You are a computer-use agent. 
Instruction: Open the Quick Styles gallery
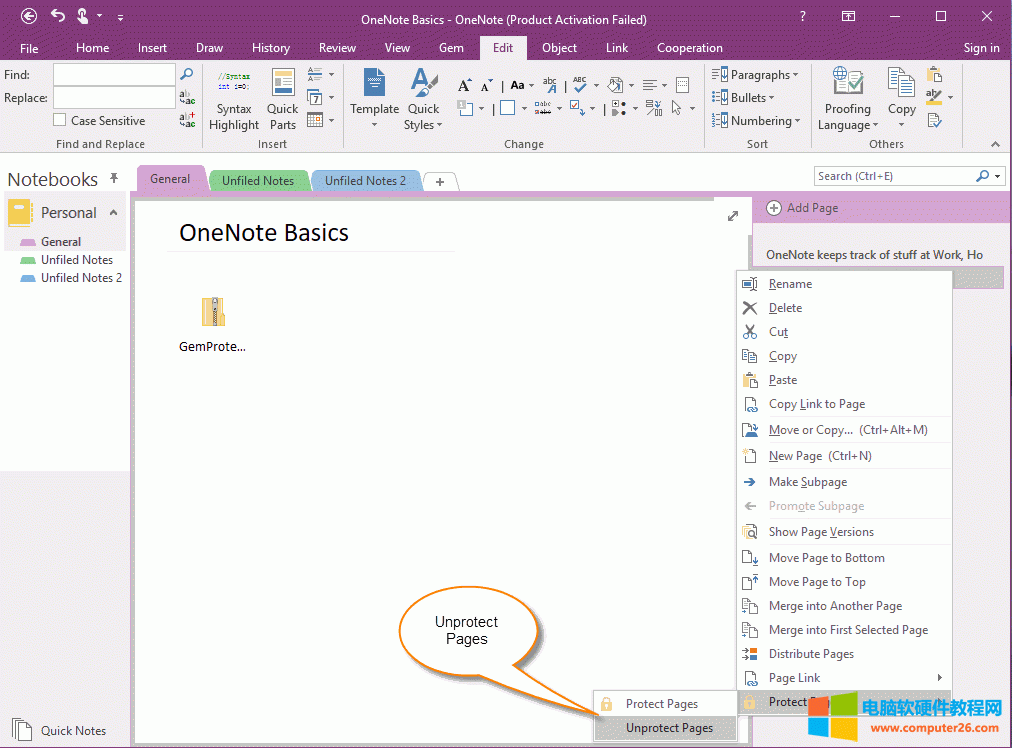423,99
